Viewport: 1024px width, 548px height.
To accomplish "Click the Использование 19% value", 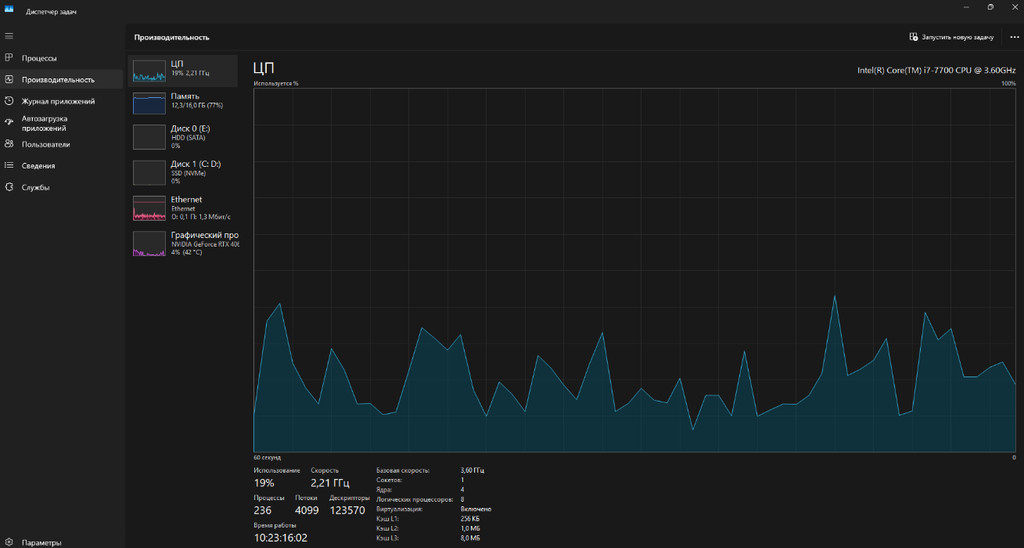I will coord(264,483).
